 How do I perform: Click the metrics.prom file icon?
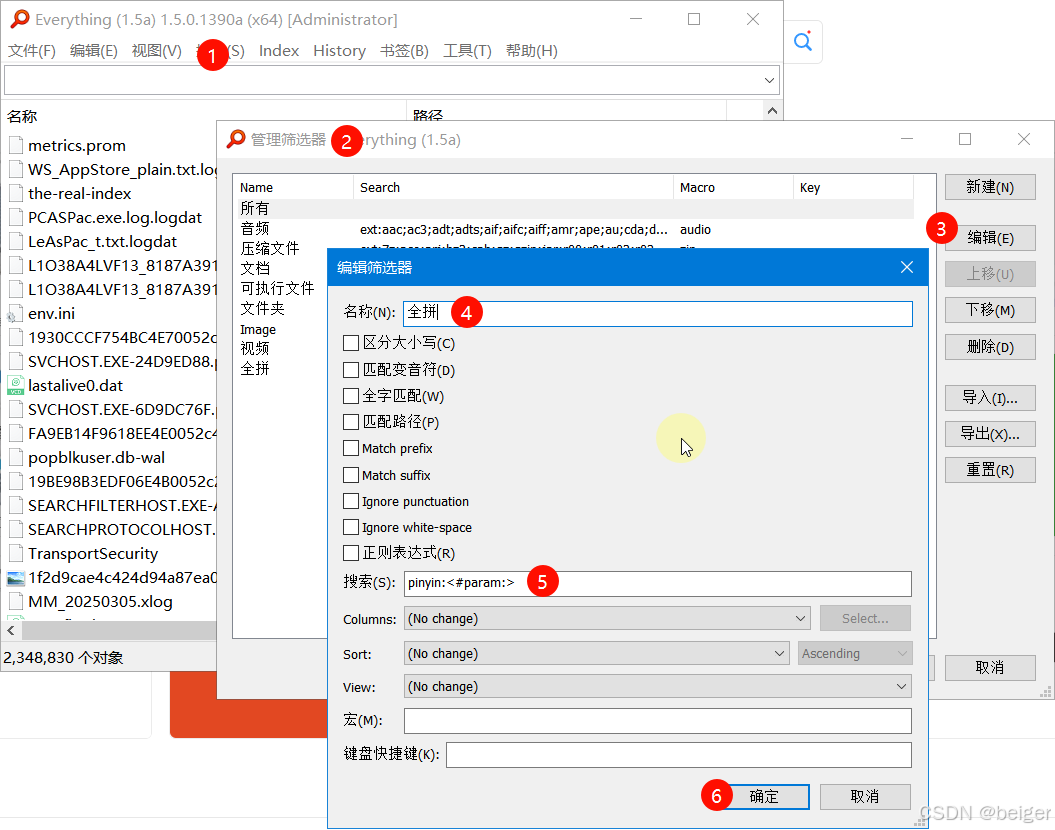coord(15,145)
